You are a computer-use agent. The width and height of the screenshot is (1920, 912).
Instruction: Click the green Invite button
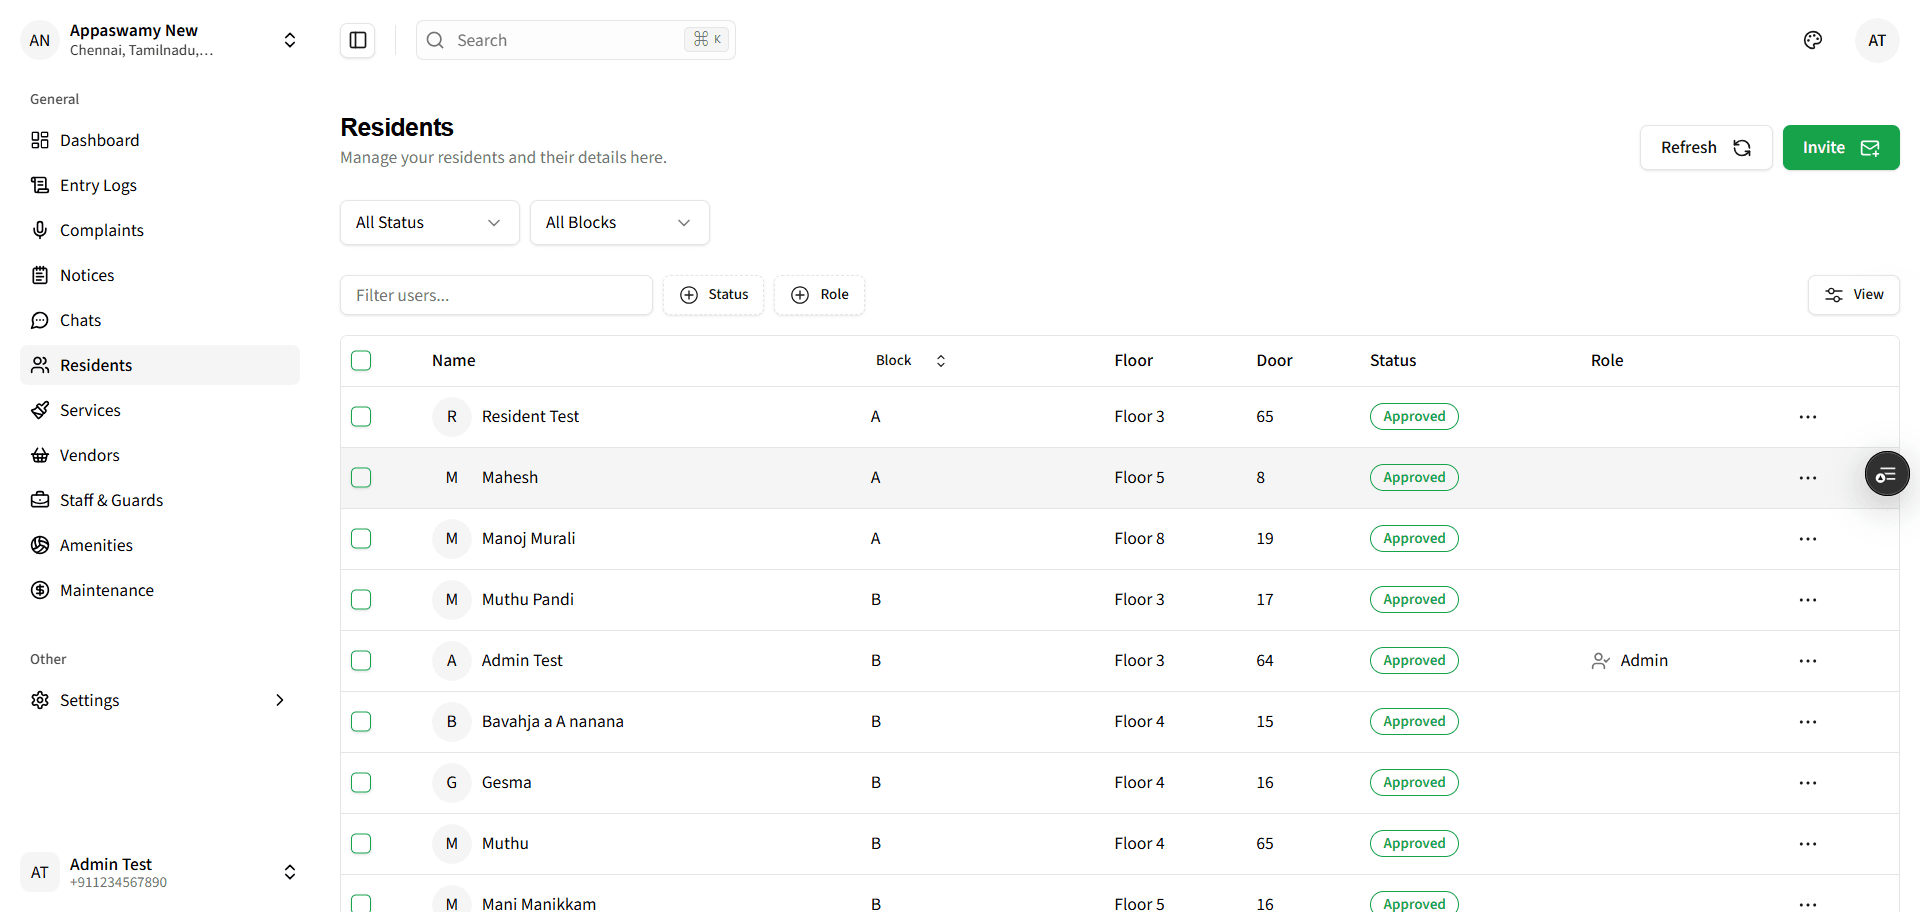coord(1840,148)
